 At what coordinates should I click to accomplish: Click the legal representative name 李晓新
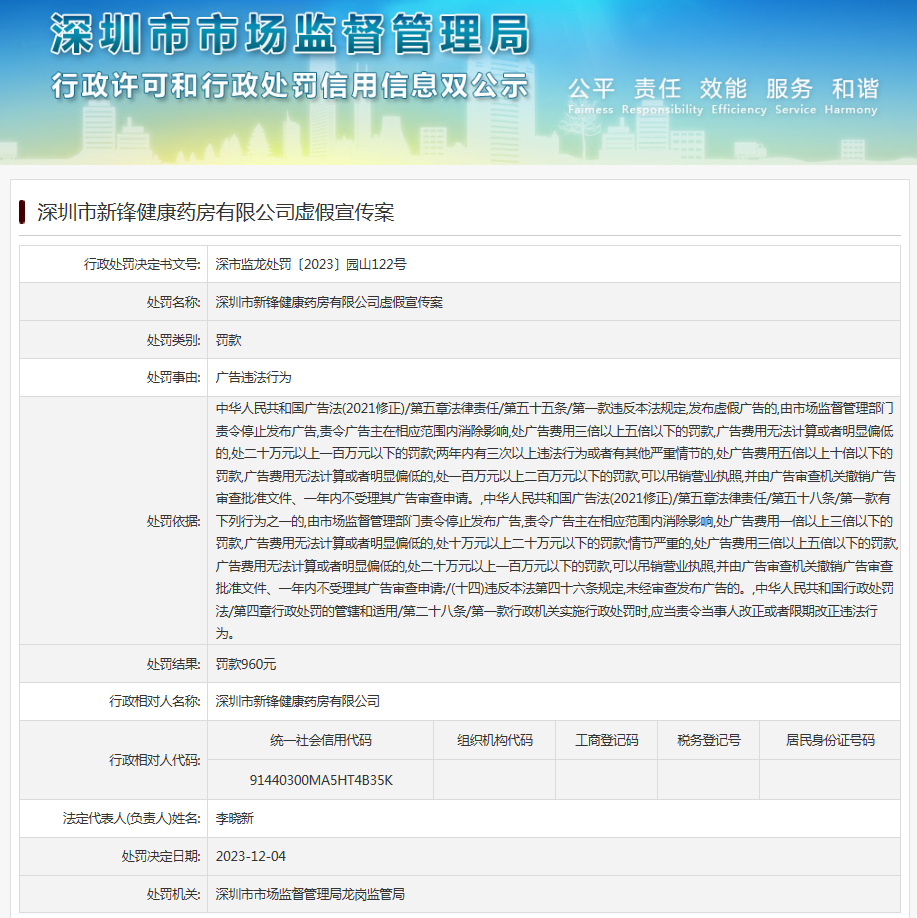[x=235, y=818]
